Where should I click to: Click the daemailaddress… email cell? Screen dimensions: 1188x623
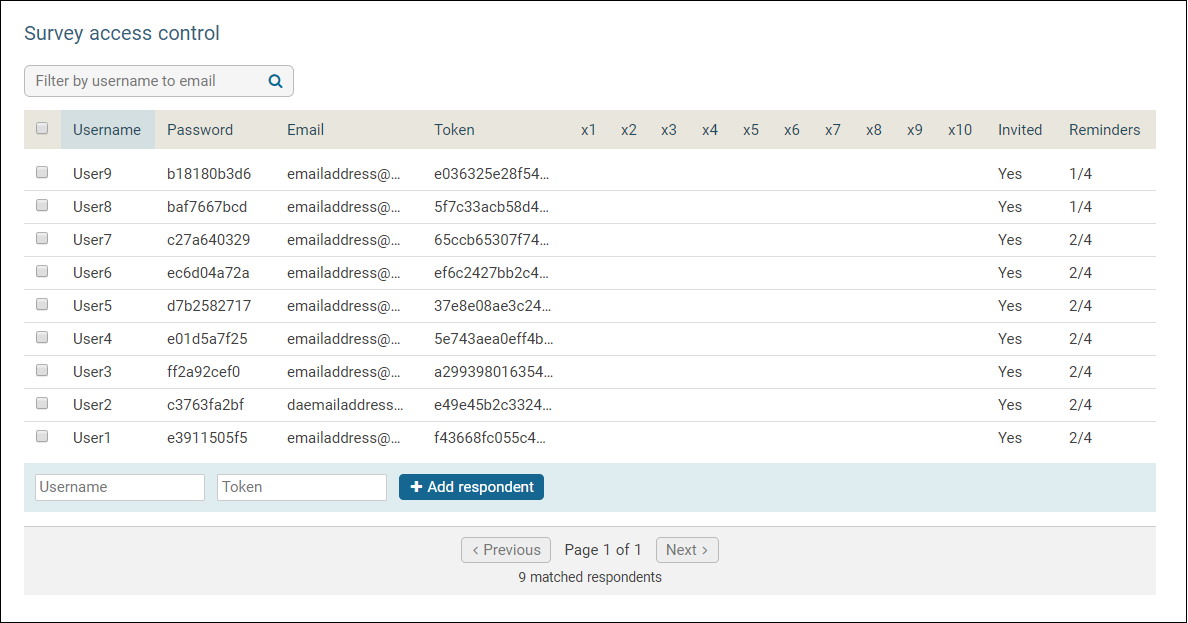coord(345,405)
